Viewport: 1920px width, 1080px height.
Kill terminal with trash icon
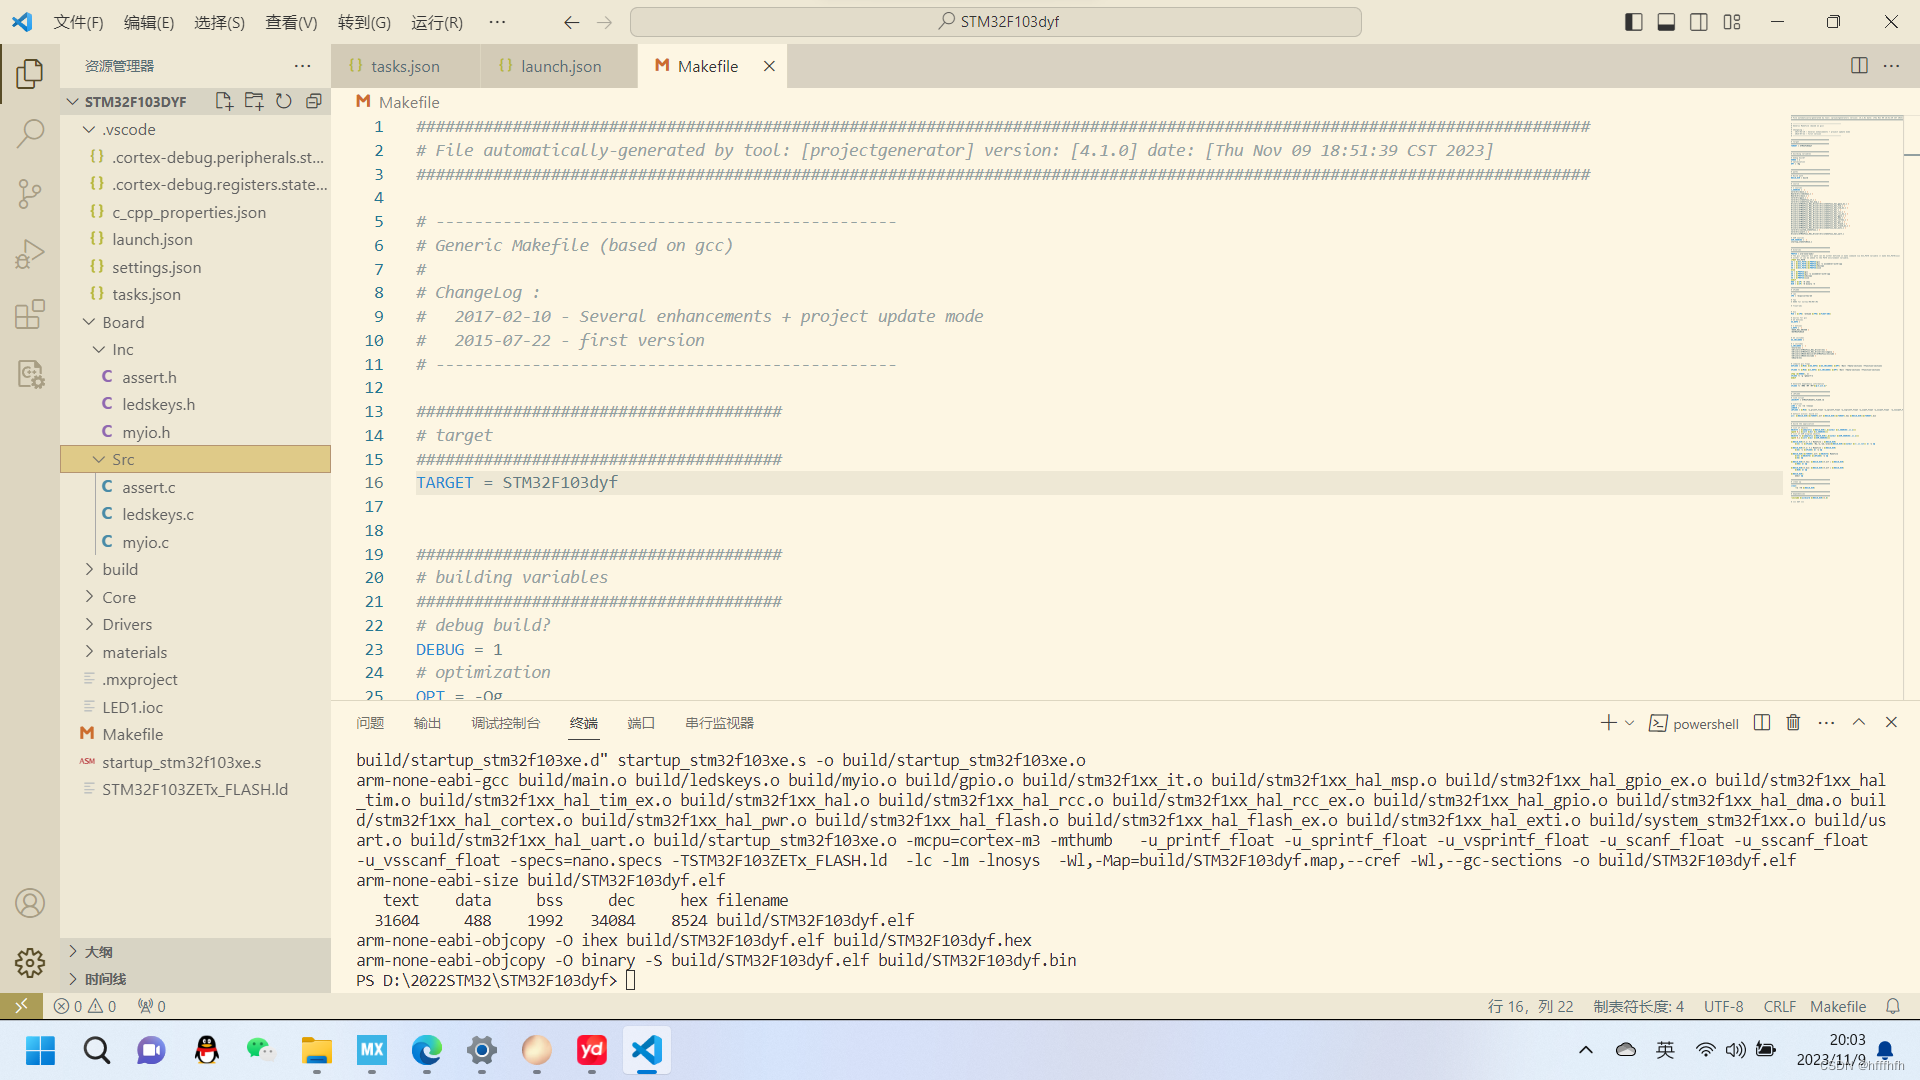tap(1793, 723)
